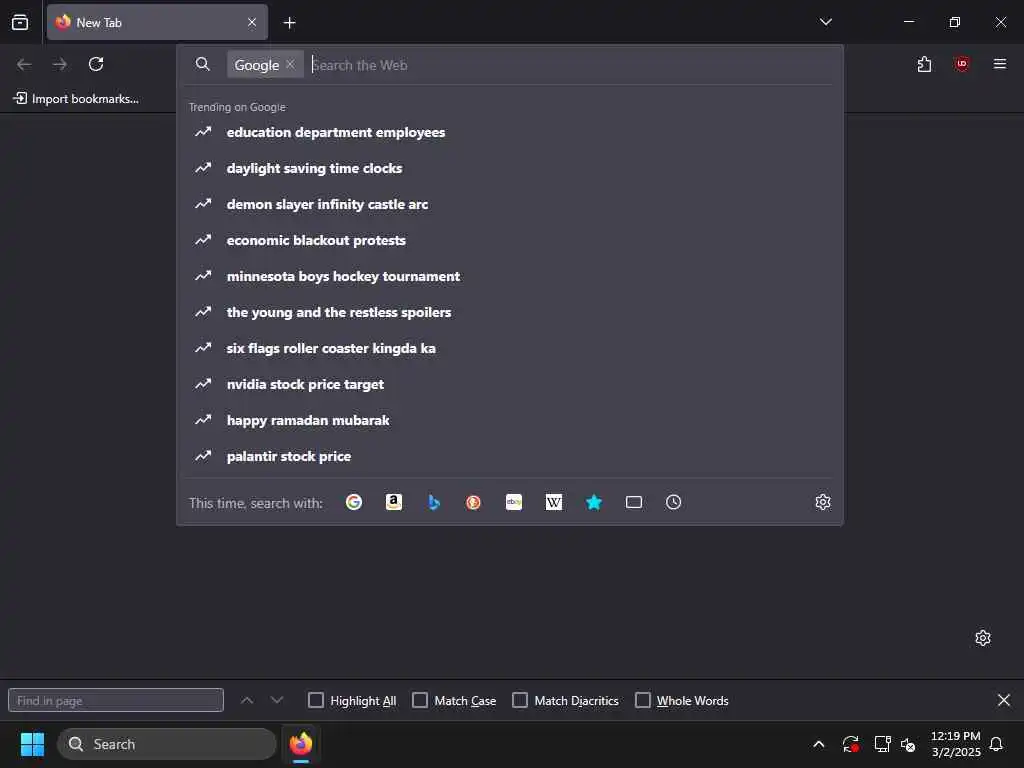Select suggestion daylight saving time clocks
This screenshot has height=768, width=1024.
[509, 168]
